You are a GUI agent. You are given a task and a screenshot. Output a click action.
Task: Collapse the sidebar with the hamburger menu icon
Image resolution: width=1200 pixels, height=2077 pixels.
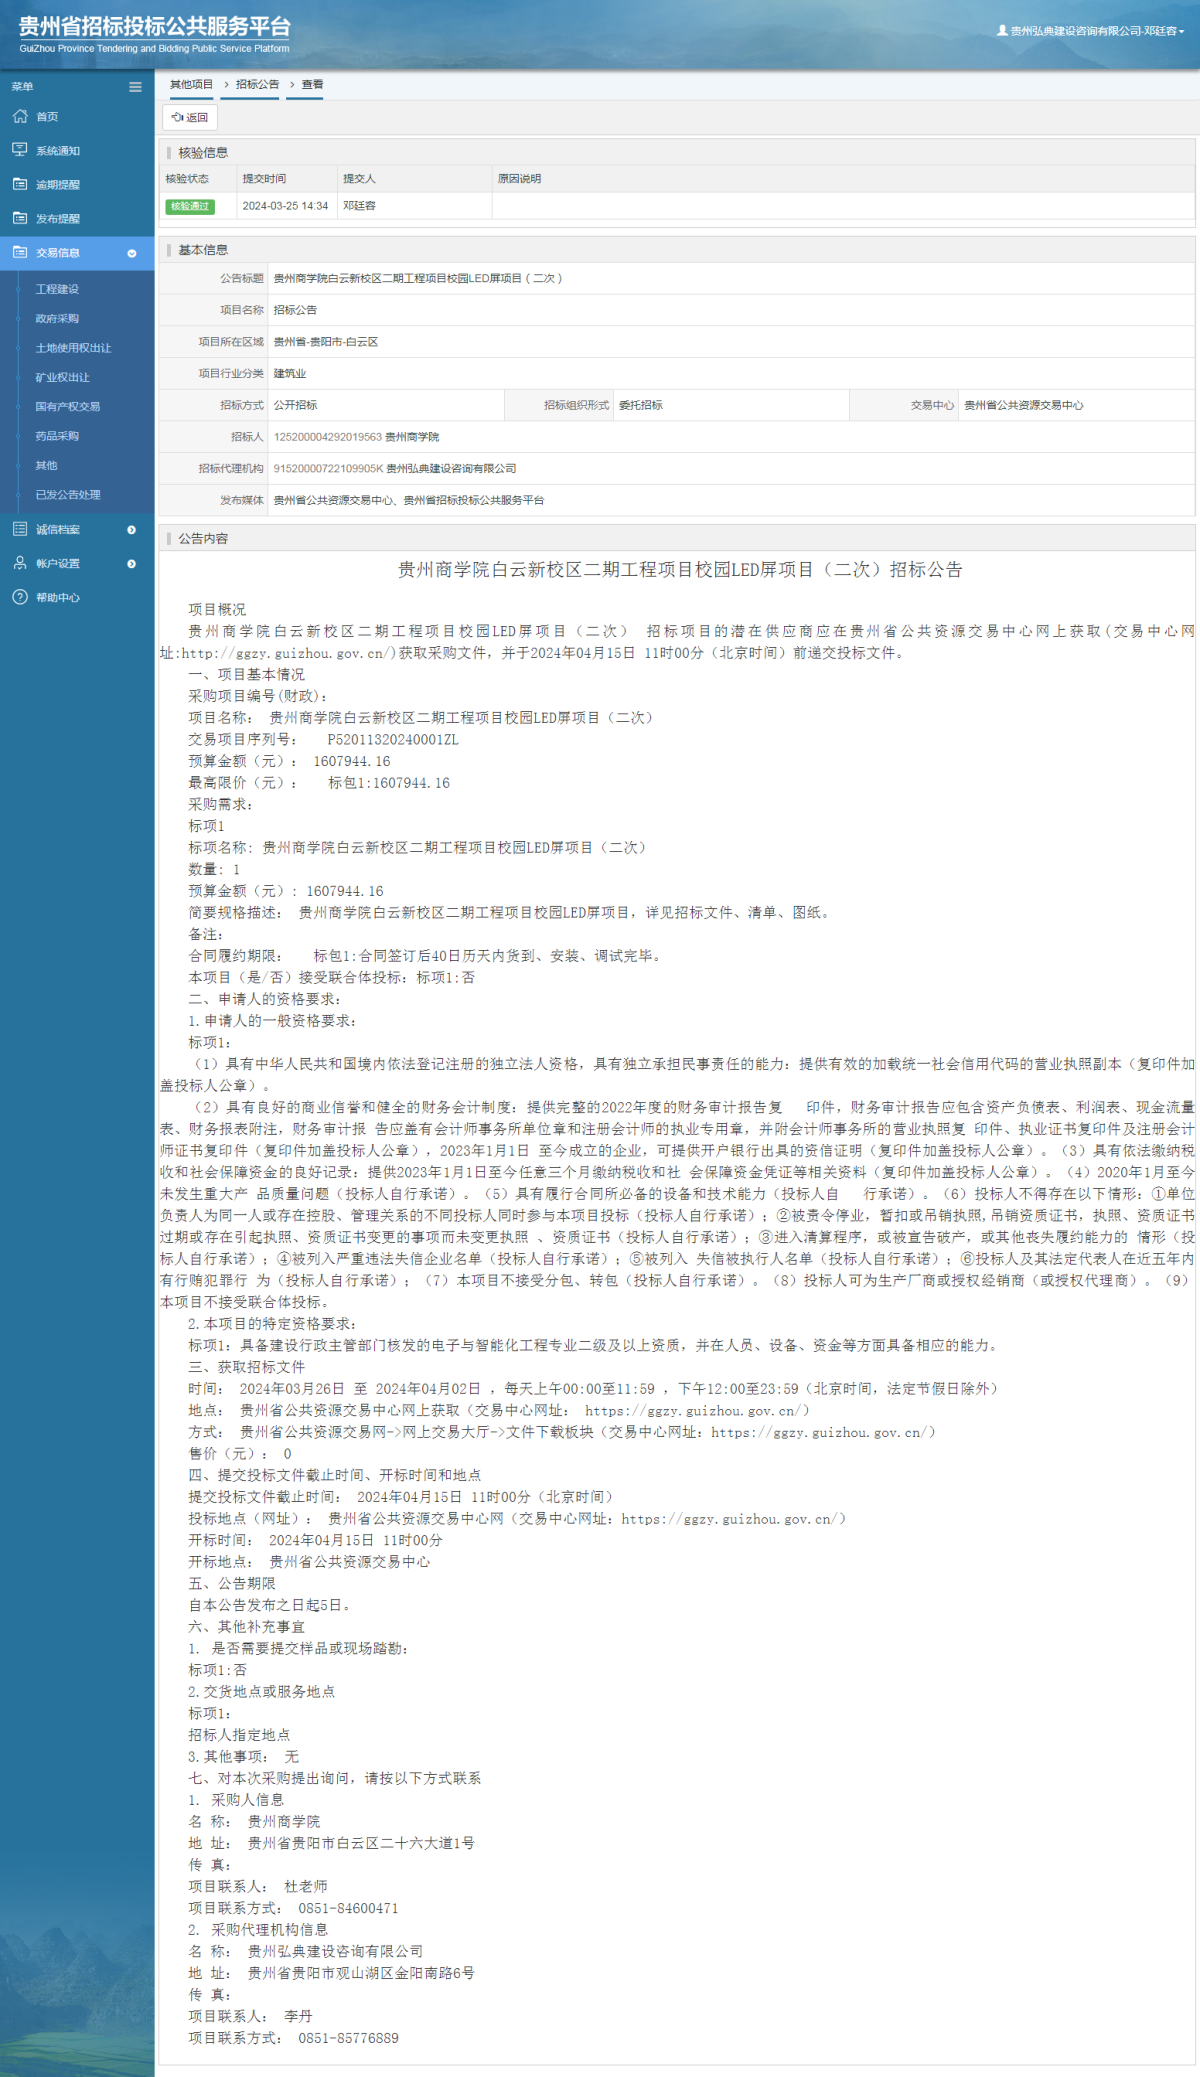point(135,87)
